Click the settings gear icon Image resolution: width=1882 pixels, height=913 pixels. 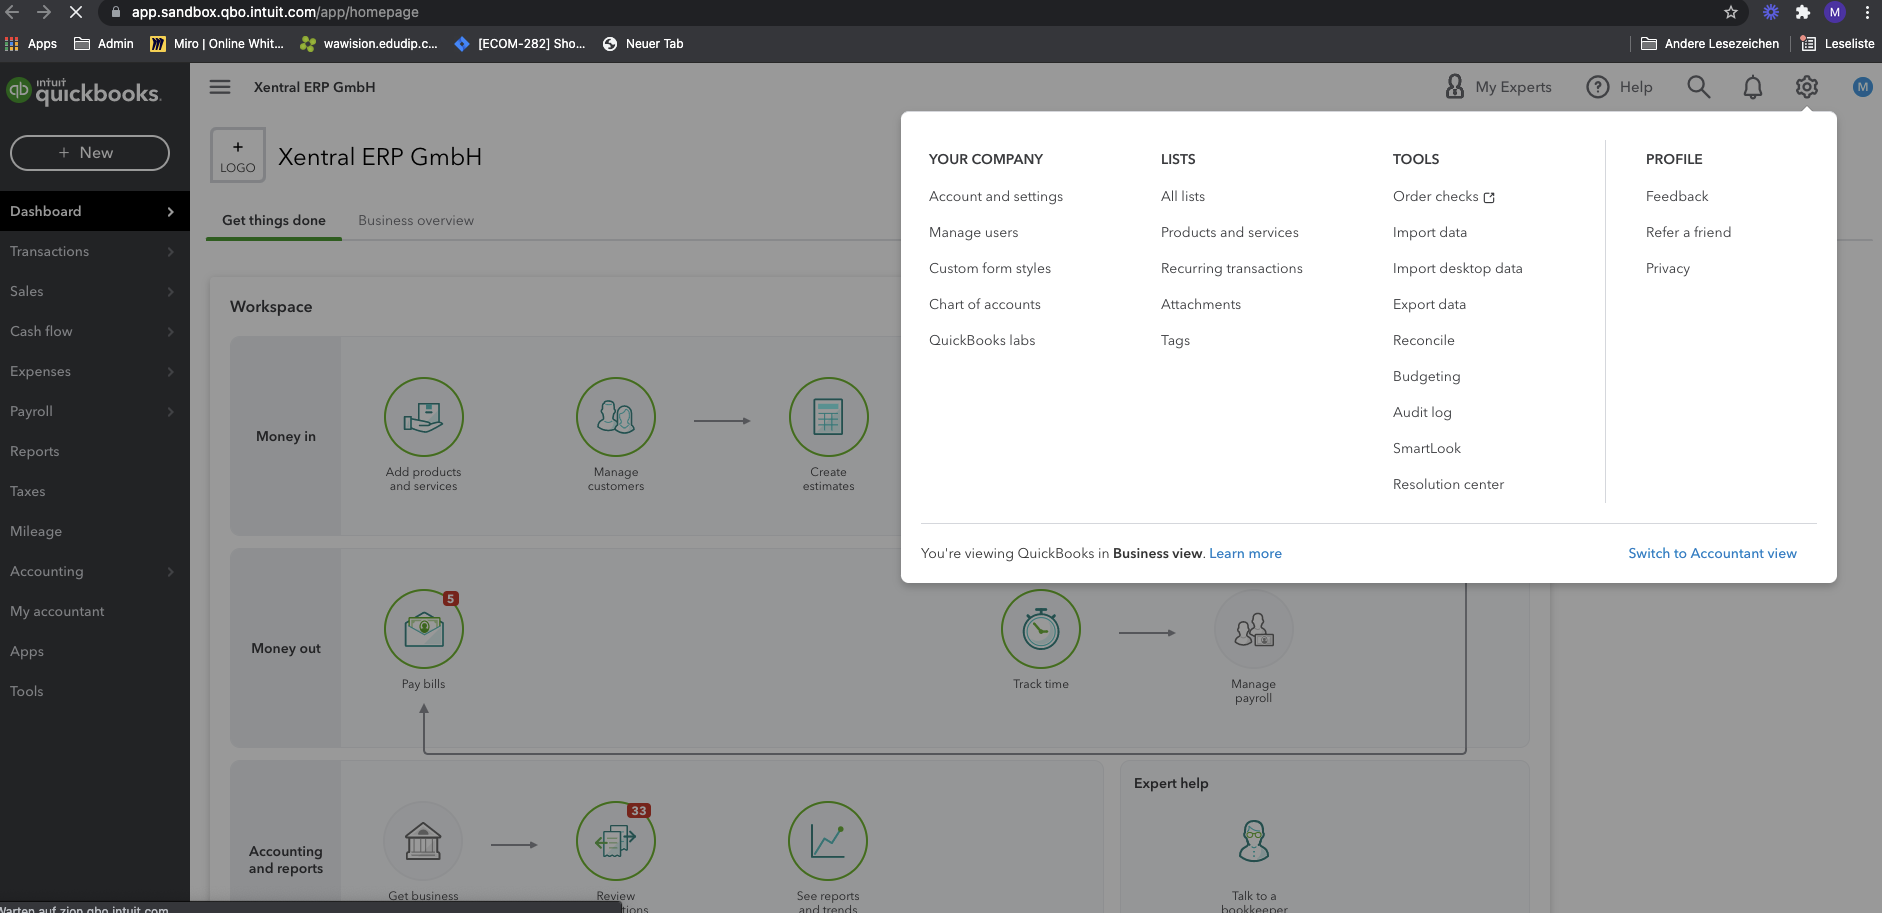[1806, 87]
